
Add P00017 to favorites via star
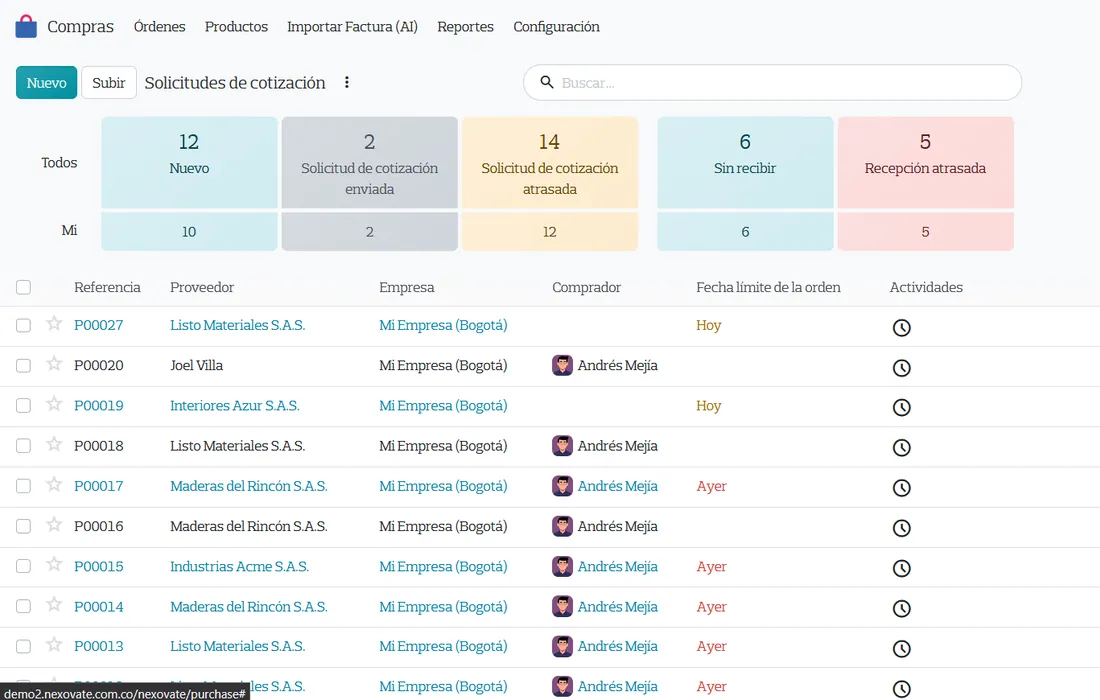pos(54,484)
